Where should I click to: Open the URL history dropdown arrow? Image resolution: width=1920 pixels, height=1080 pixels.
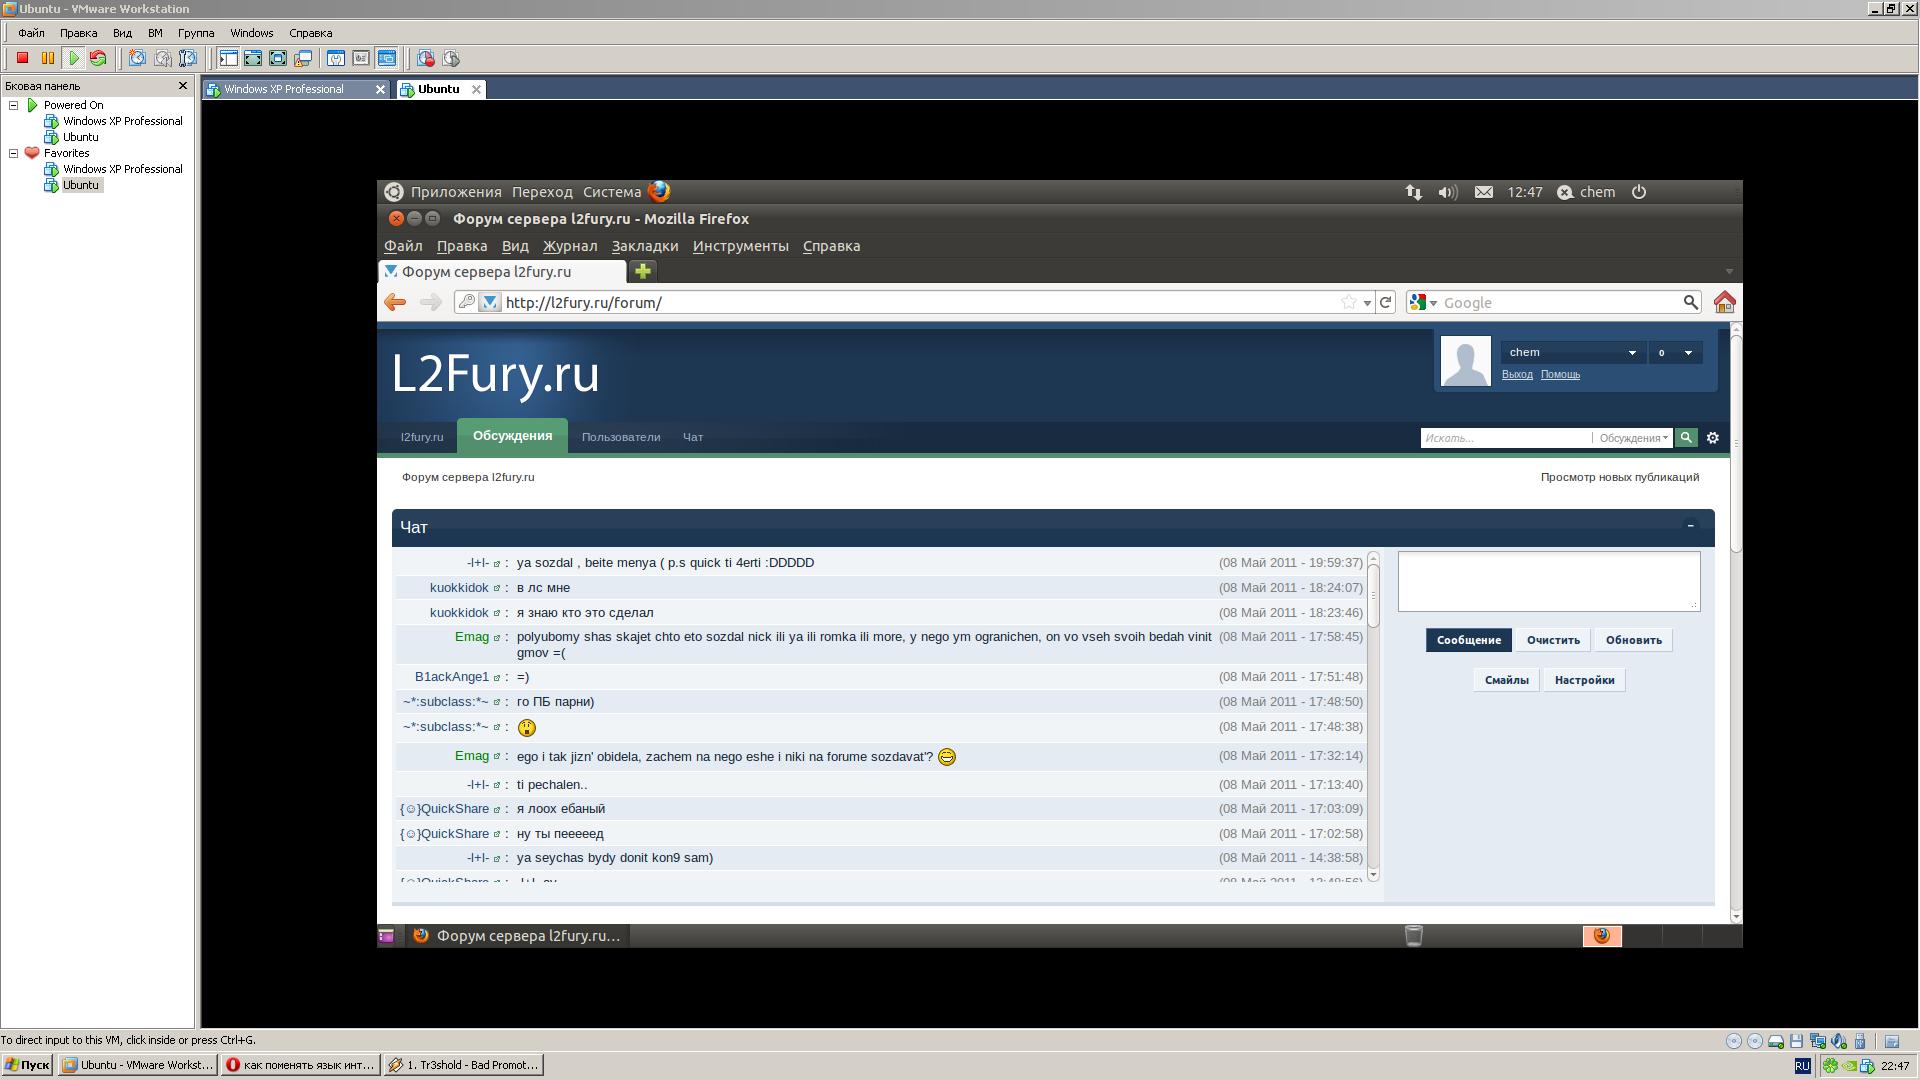click(x=1367, y=303)
